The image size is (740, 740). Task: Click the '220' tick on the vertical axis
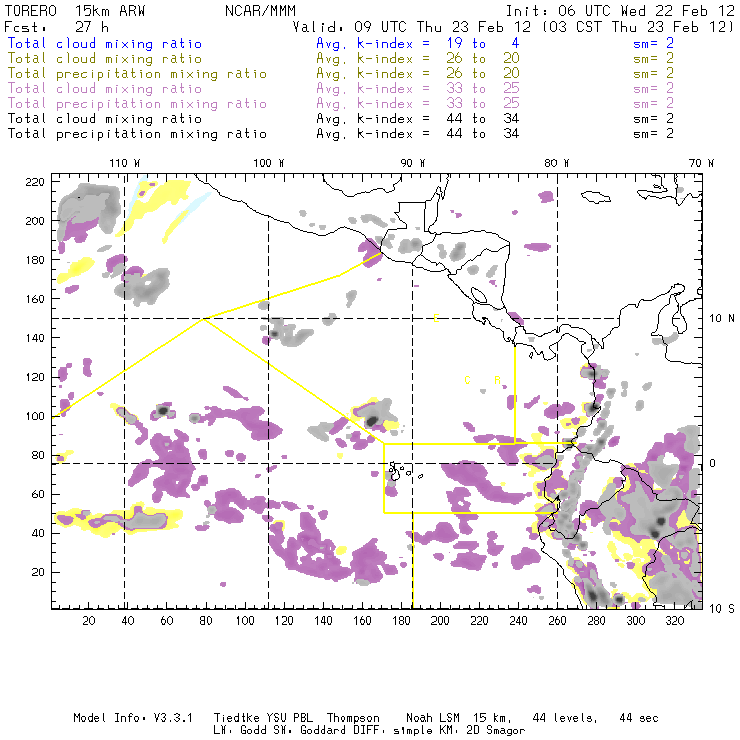[x=35, y=182]
